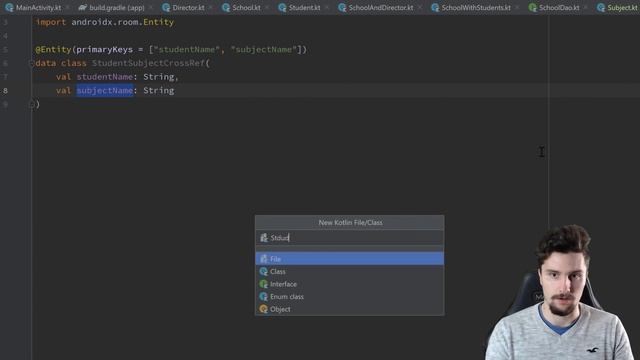Close the SchoolWithStudents.kt tab
The width and height of the screenshot is (640, 360).
tap(516, 7)
